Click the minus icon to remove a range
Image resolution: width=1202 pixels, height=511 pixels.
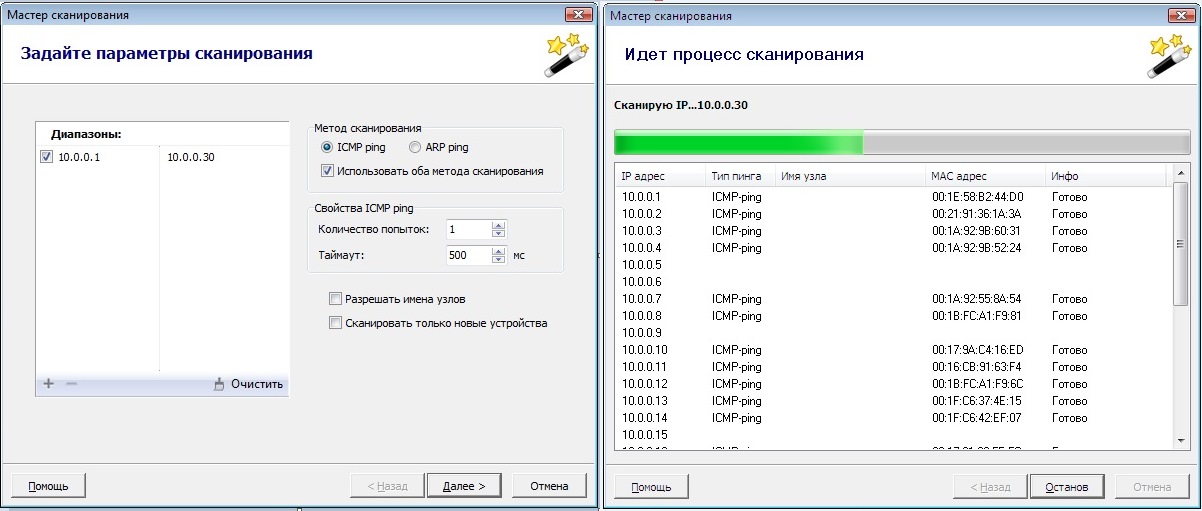click(x=71, y=384)
